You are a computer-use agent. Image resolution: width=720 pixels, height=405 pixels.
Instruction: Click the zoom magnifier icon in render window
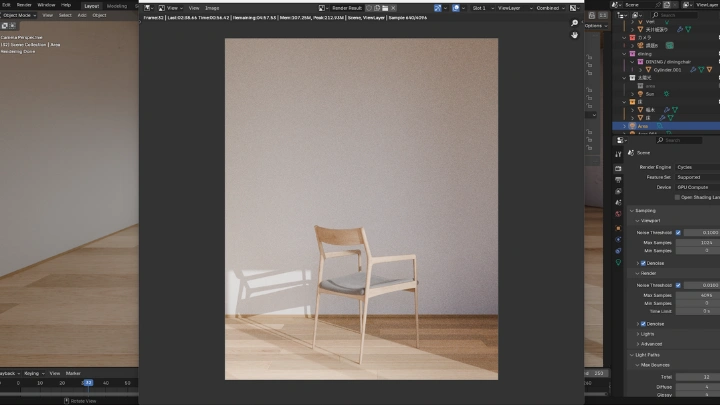574,23
